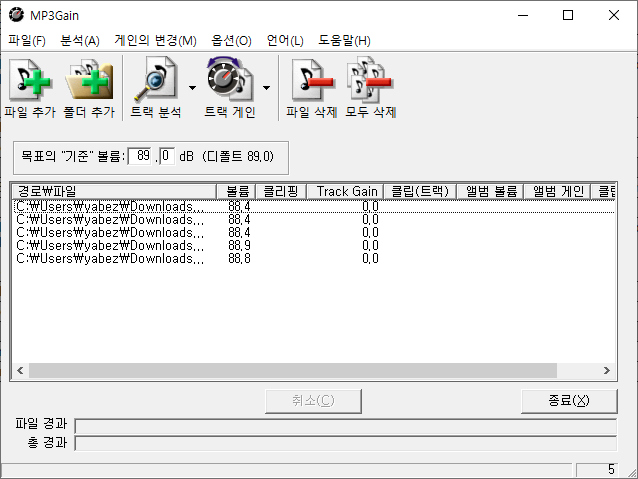Screen dimensions: 638x479
Task: Click the (디폴트 89.0) default volume label
Action: [x=238, y=156]
